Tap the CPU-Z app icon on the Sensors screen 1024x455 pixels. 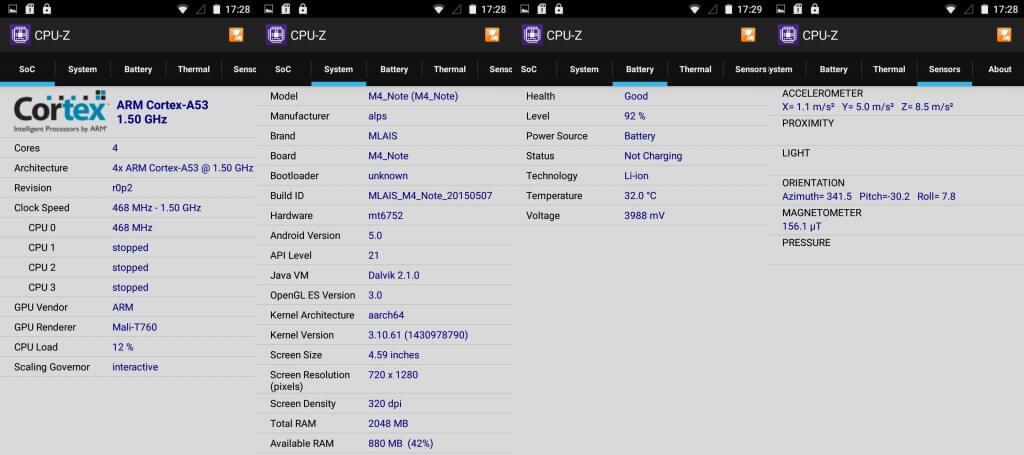pos(788,35)
